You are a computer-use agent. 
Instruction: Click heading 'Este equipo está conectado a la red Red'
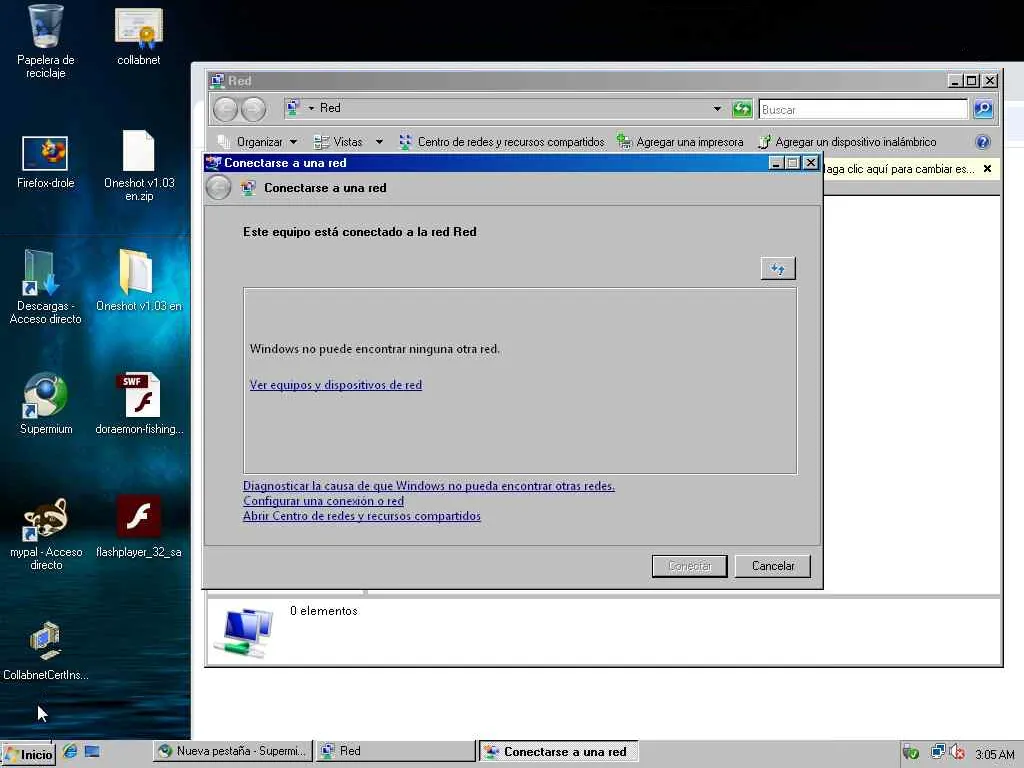pyautogui.click(x=360, y=232)
